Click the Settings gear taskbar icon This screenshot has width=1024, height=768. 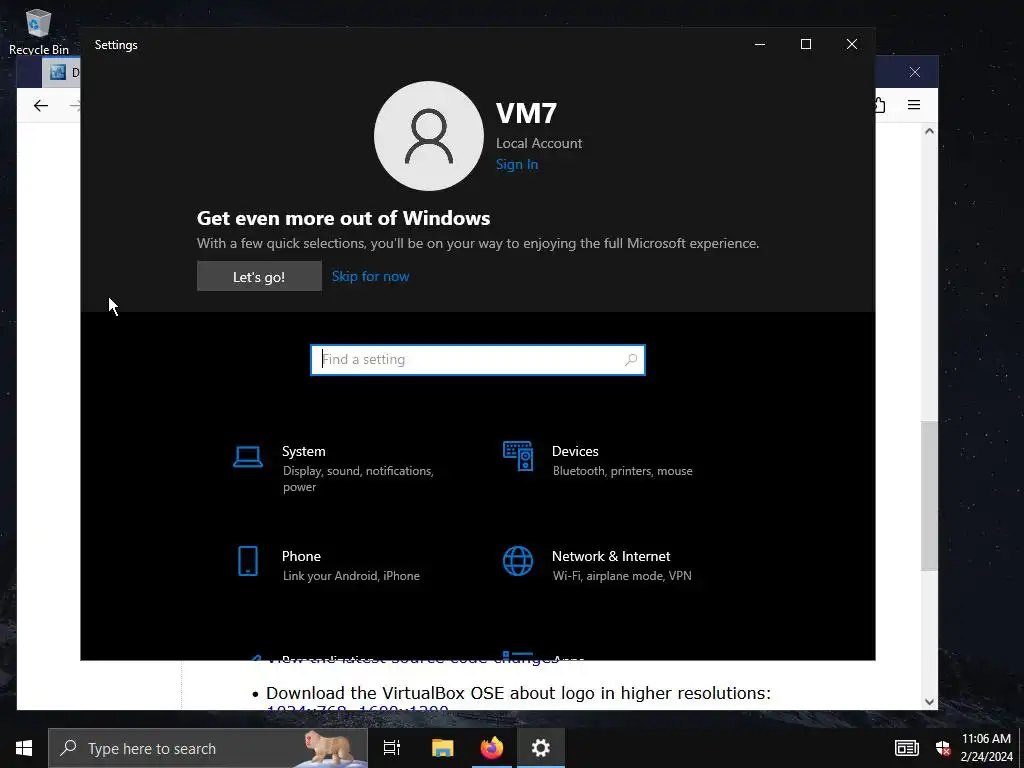[x=541, y=748]
